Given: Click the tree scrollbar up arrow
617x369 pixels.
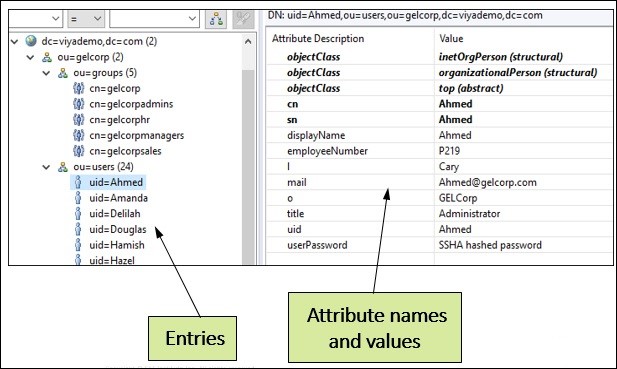Looking at the screenshot, I should point(248,41).
